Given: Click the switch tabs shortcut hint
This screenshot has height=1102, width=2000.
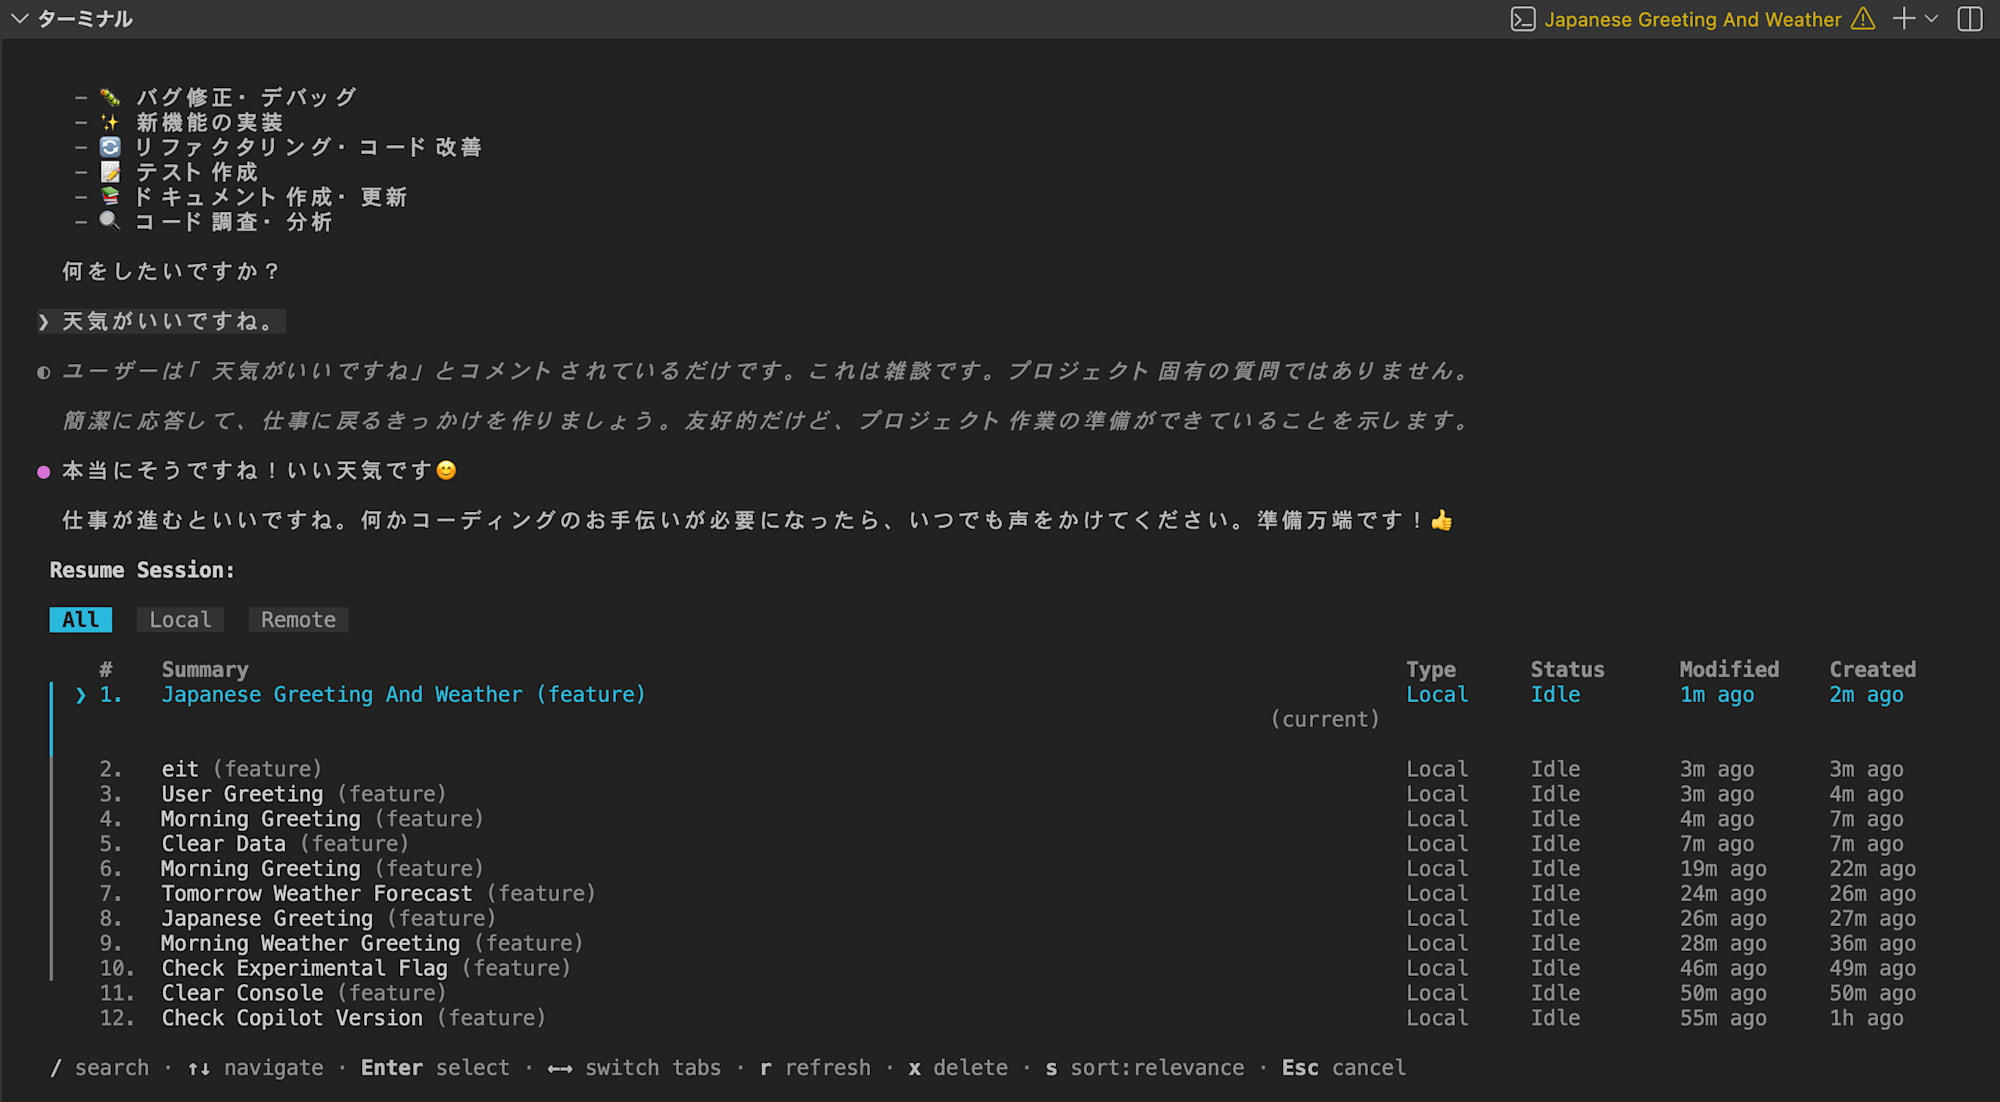Looking at the screenshot, I should 634,1068.
